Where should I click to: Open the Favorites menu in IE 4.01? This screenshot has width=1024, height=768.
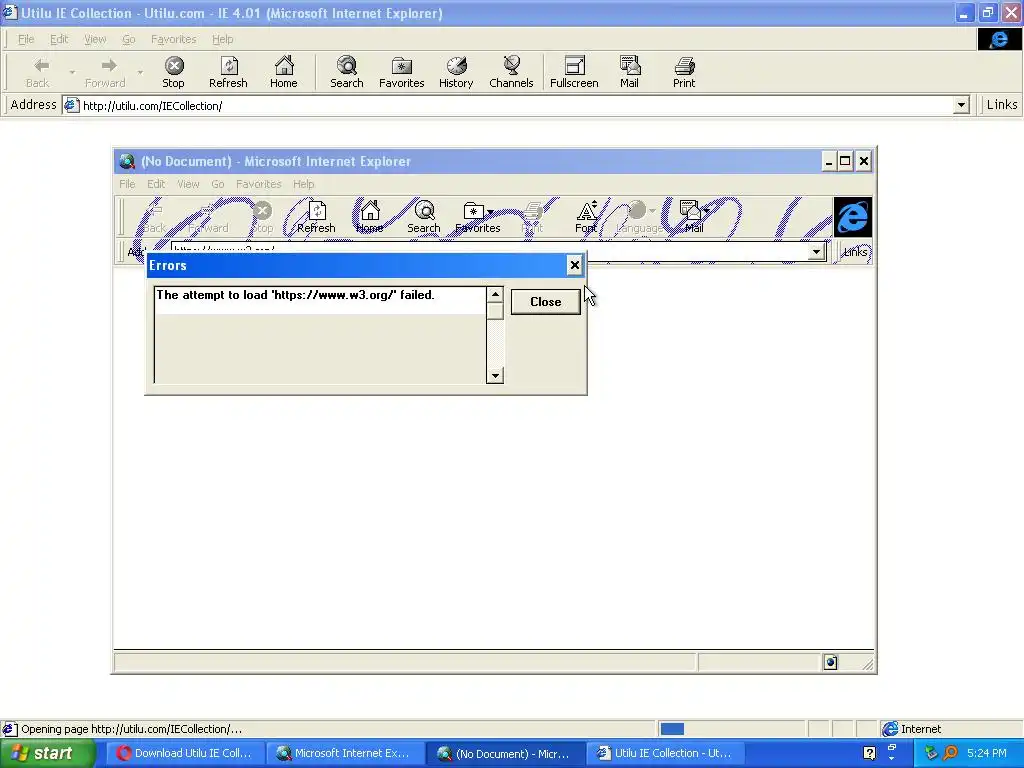tap(173, 39)
